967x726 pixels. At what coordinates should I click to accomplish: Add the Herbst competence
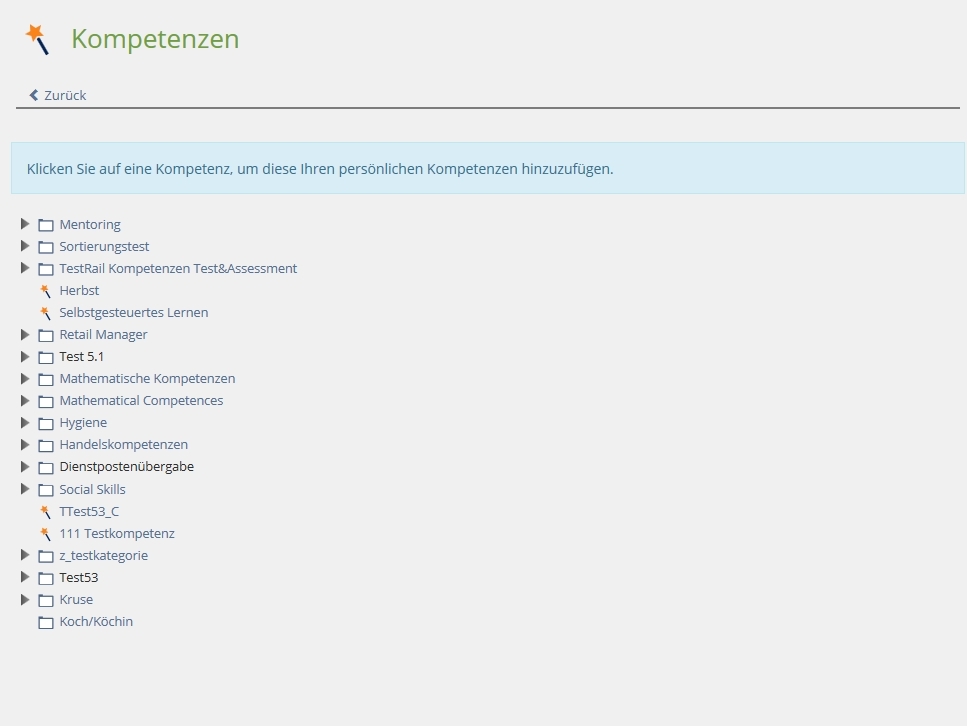(79, 291)
